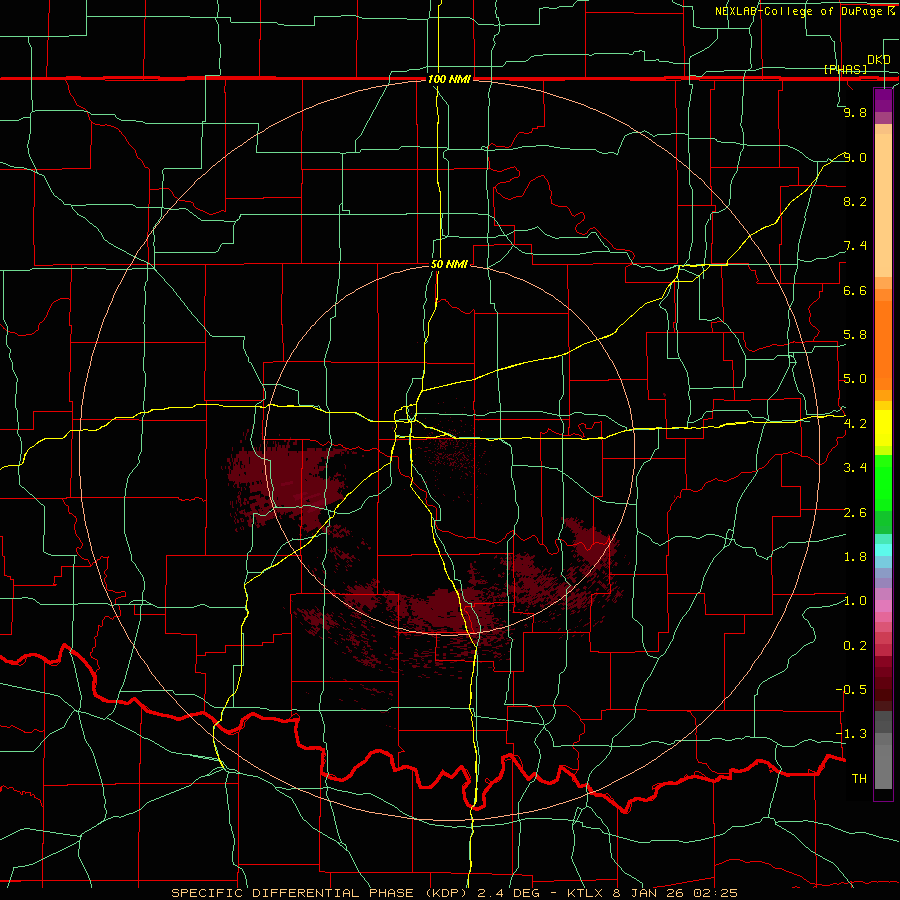Click the 8.2 scale value

click(855, 201)
